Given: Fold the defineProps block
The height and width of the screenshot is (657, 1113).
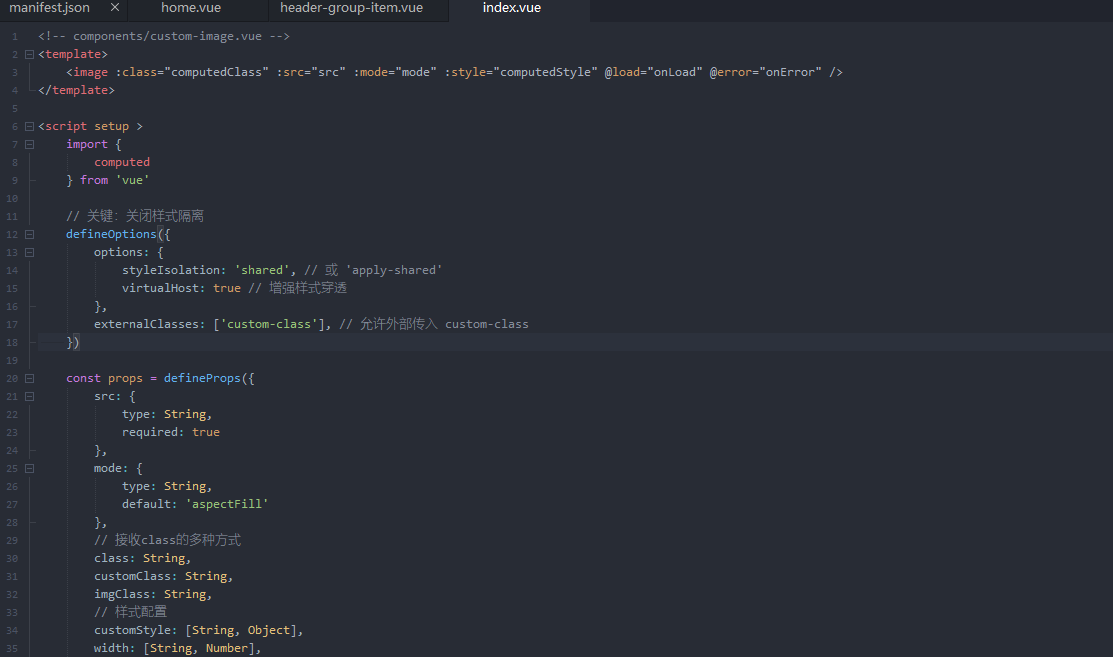Looking at the screenshot, I should (x=30, y=378).
